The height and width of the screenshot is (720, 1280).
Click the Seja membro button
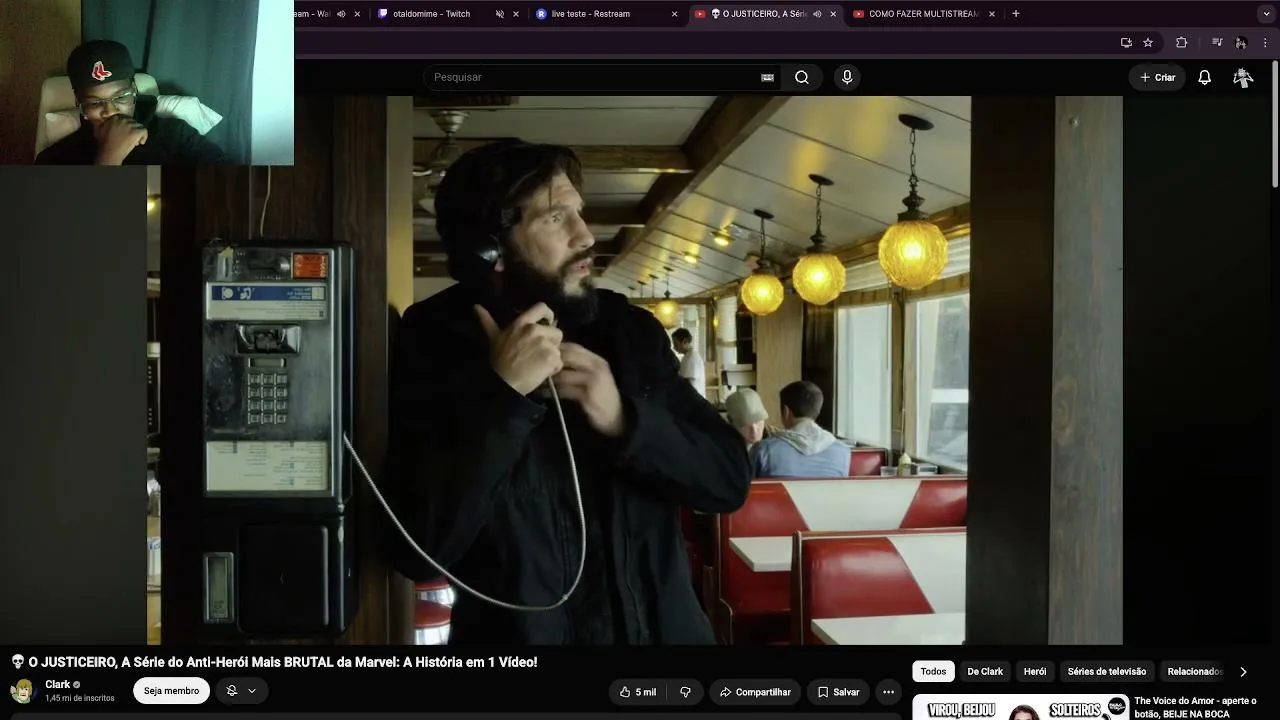point(171,691)
